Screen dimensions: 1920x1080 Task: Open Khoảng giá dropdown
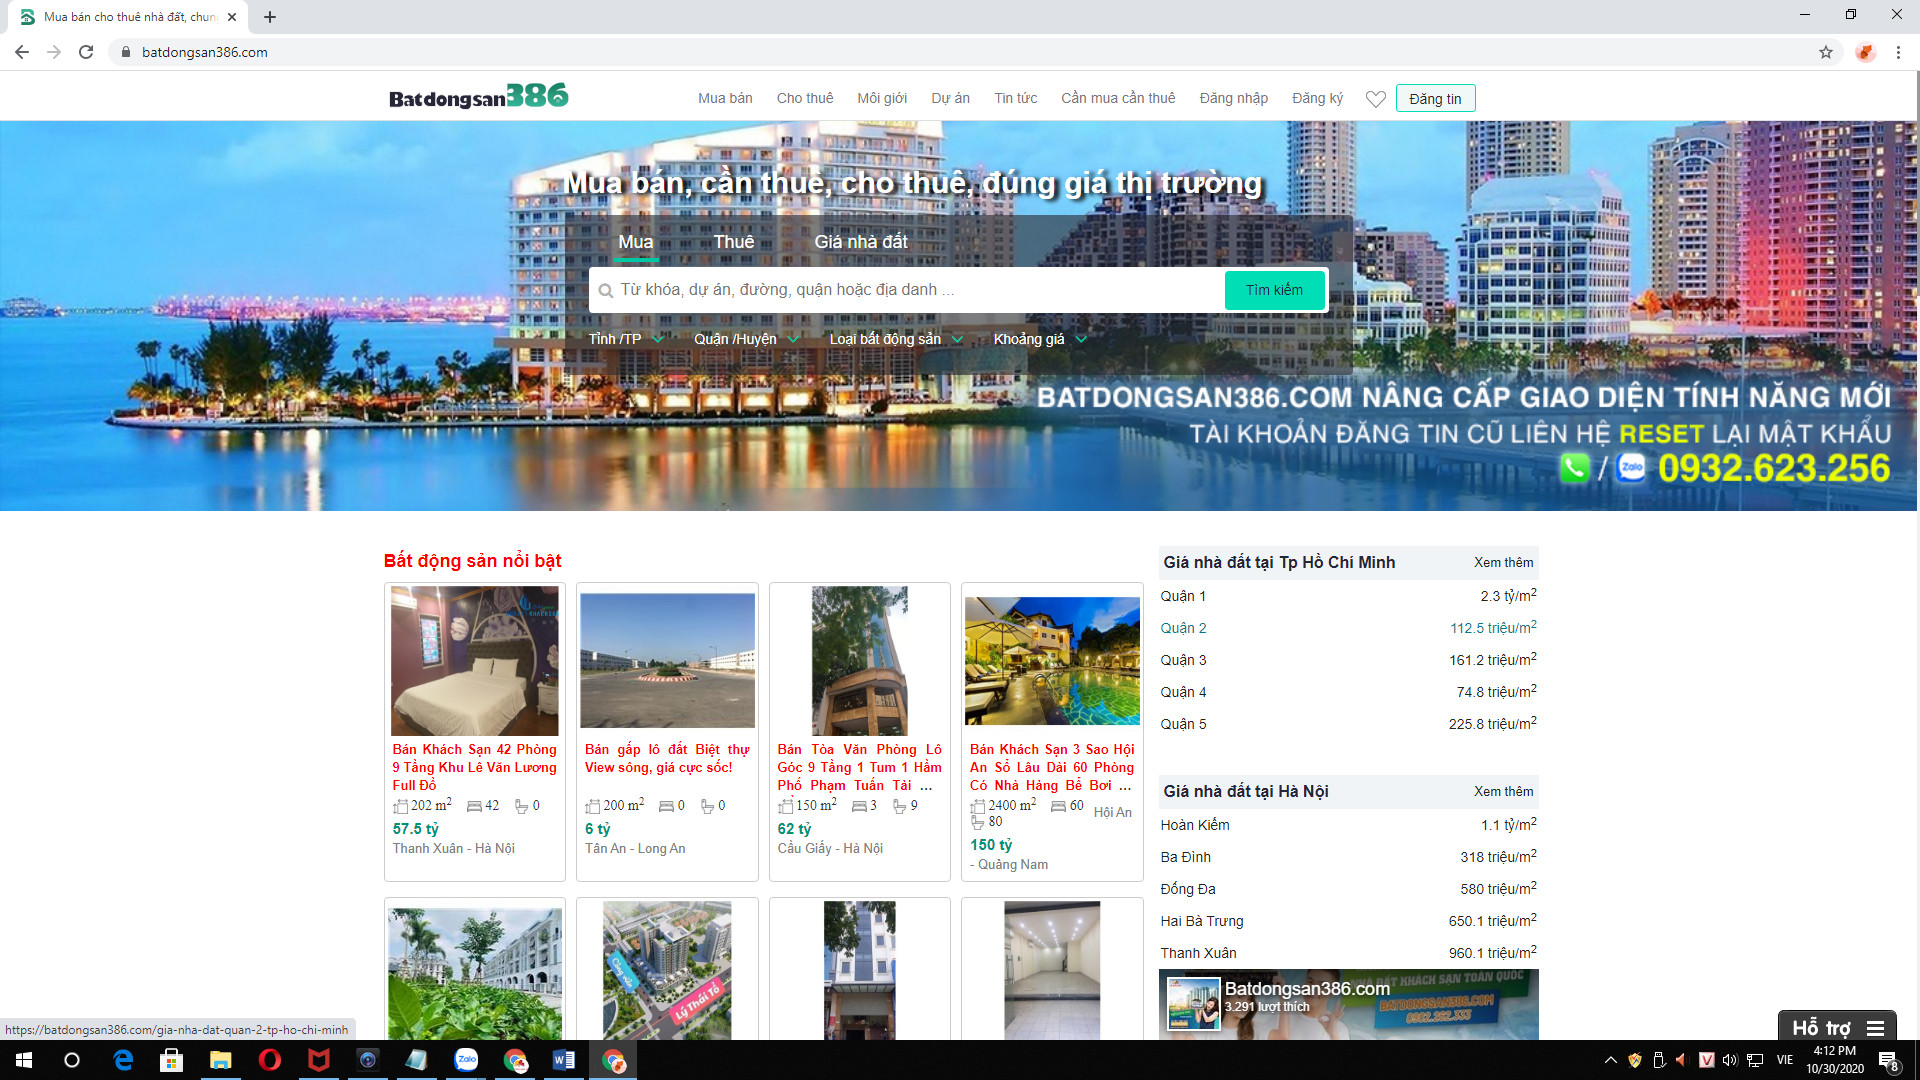click(1040, 339)
